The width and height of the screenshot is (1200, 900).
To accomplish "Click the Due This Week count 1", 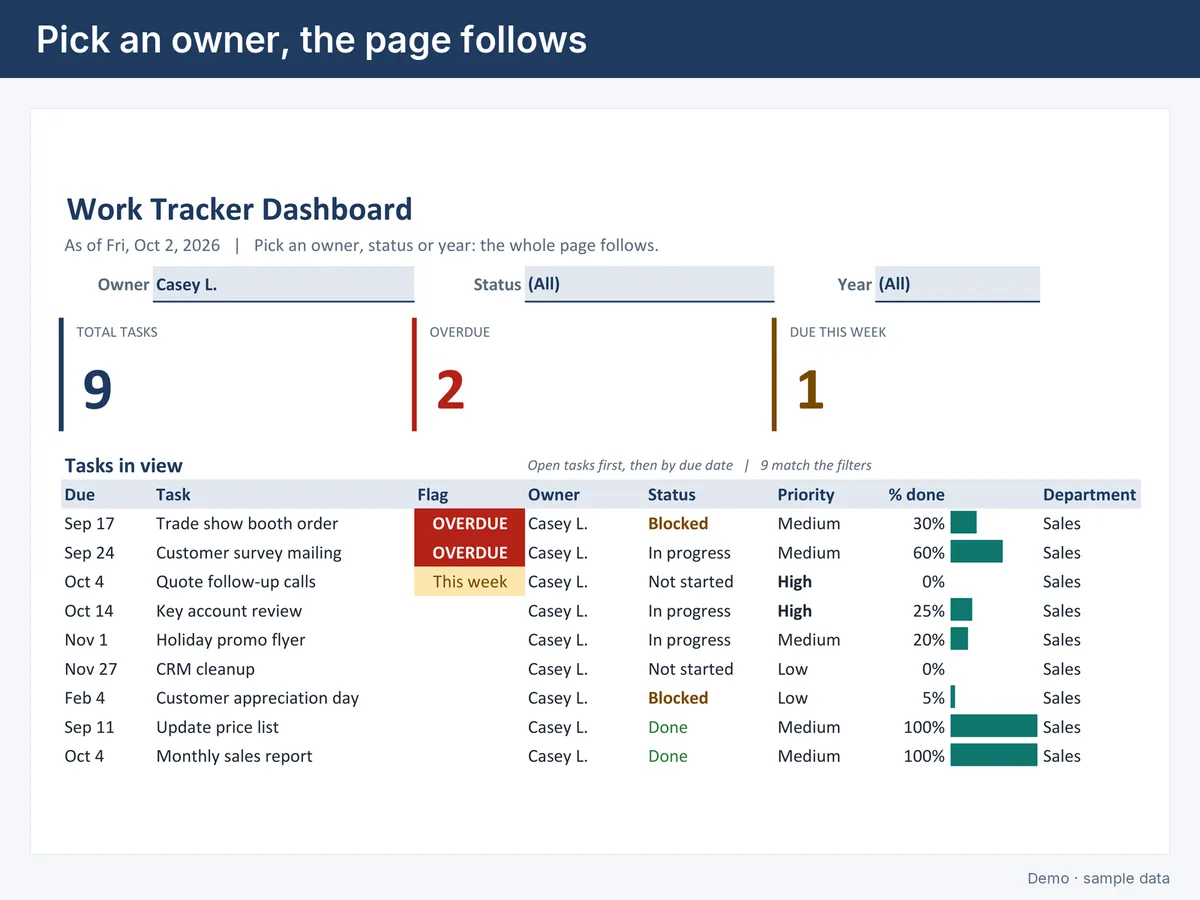I will [x=810, y=390].
